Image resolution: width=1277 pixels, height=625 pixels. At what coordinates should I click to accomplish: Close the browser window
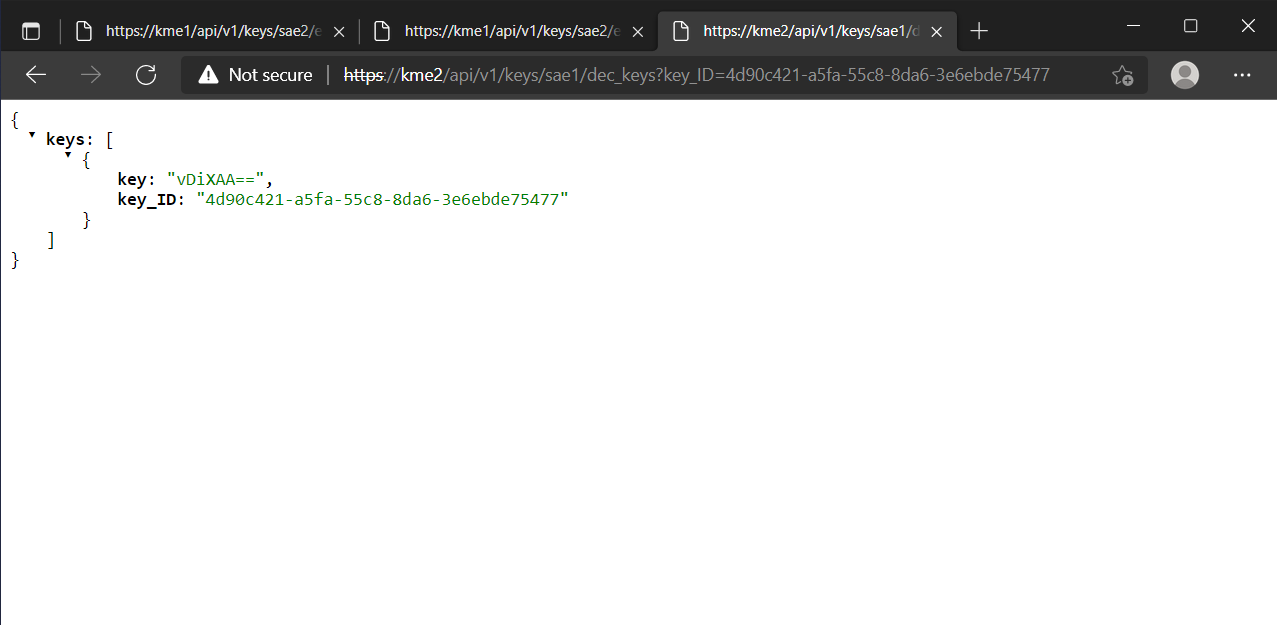point(1247,26)
